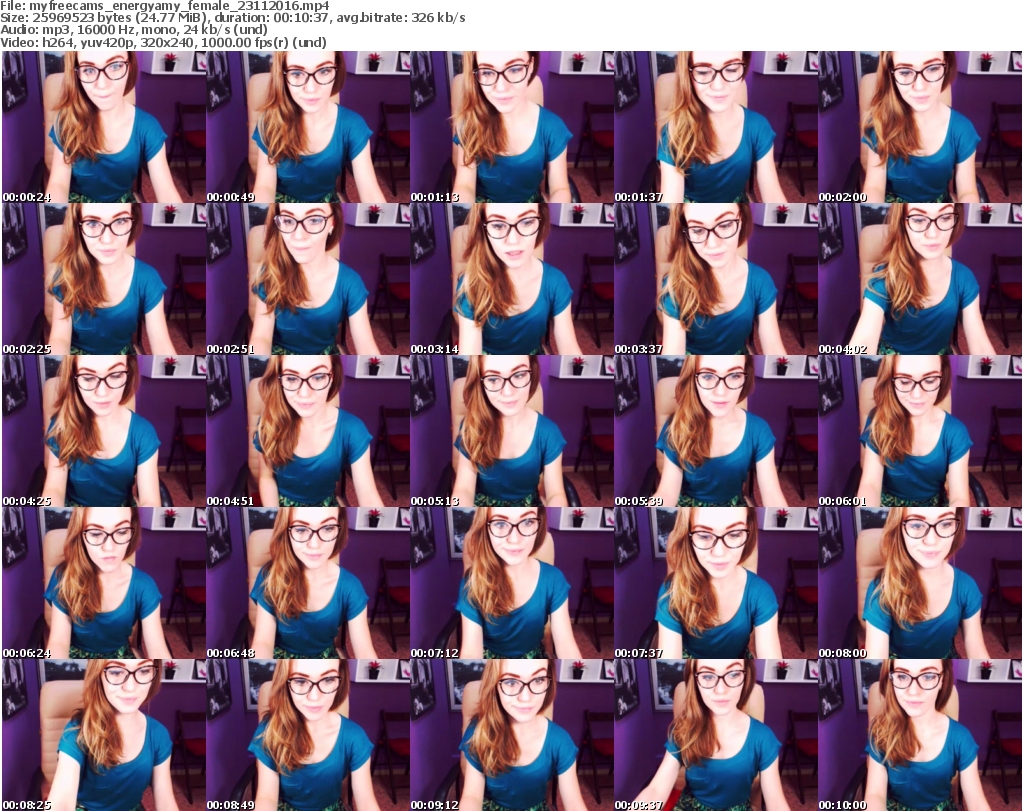Choose the frame at 00:09:37
The height and width of the screenshot is (811, 1024).
coord(716,735)
